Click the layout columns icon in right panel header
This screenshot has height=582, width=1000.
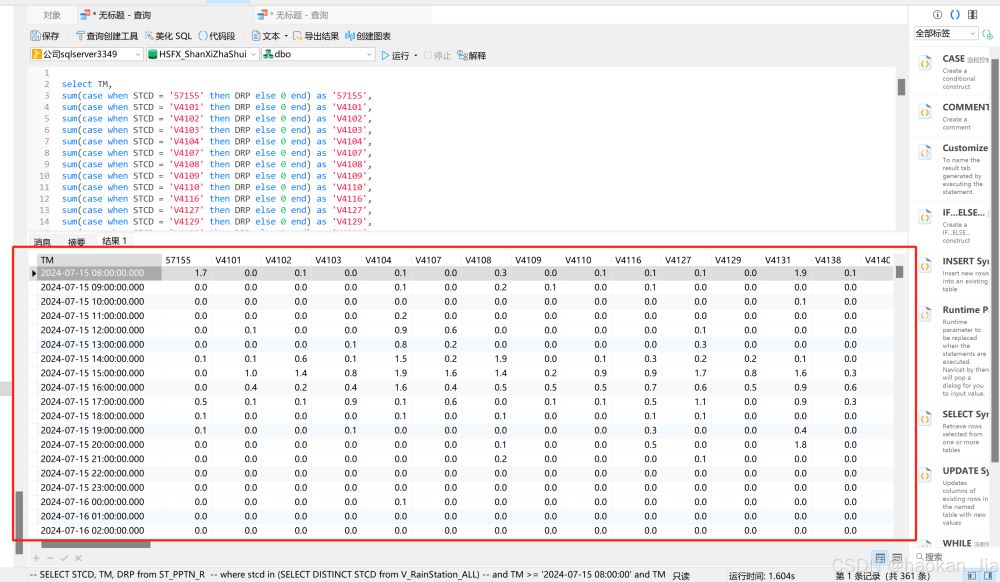pos(973,15)
